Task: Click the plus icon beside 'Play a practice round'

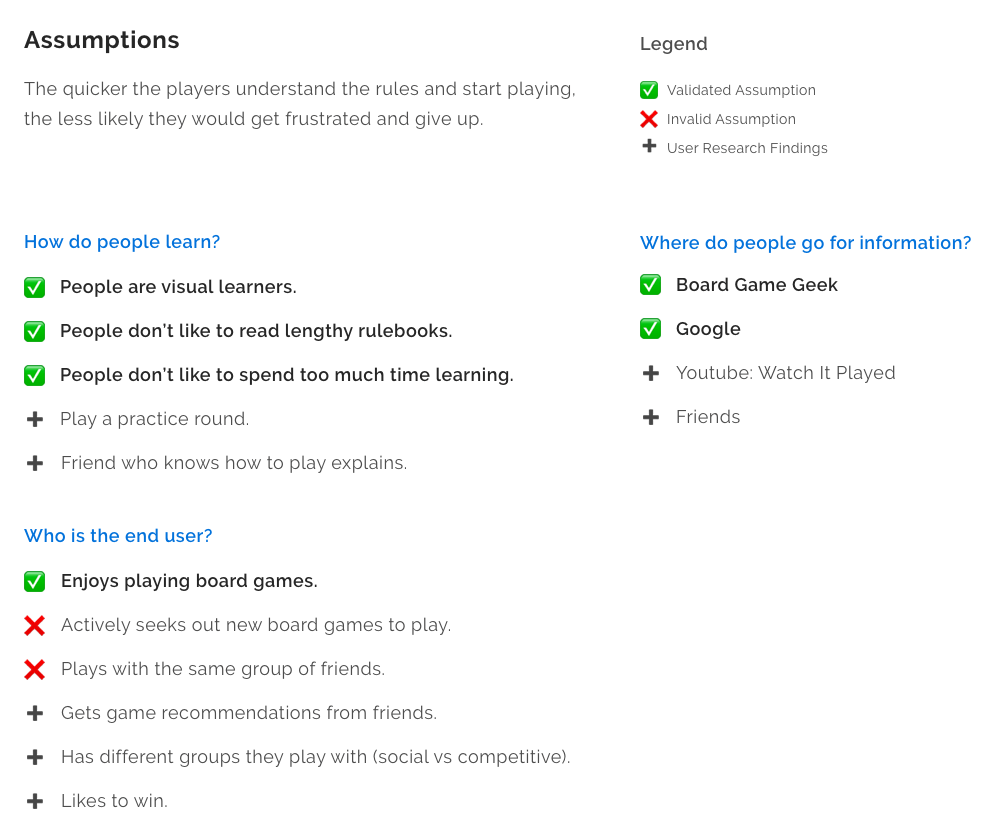Action: coord(35,419)
